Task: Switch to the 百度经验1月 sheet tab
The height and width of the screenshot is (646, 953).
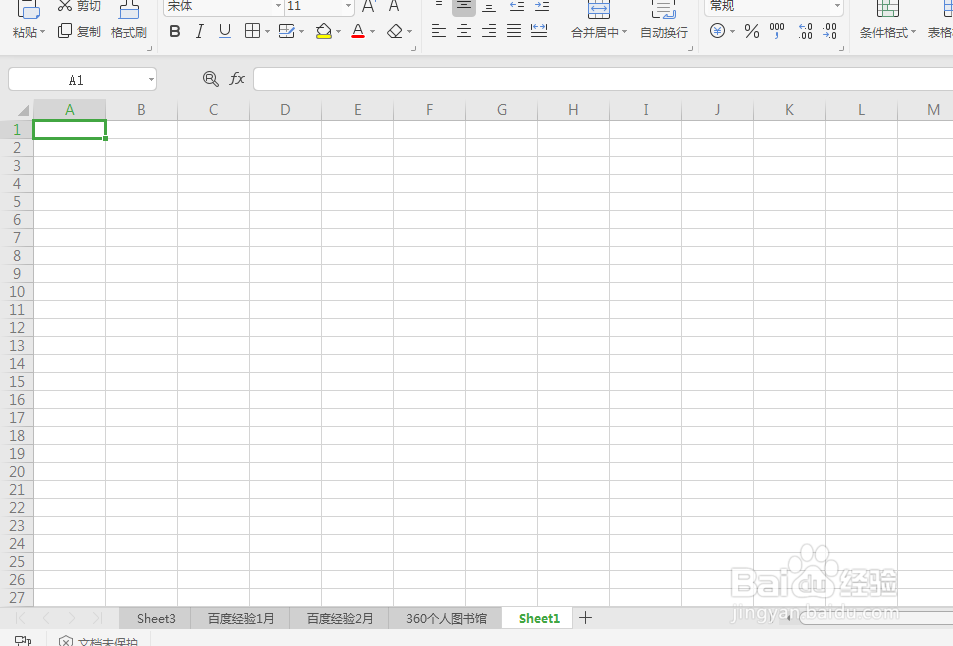Action: [x=241, y=618]
